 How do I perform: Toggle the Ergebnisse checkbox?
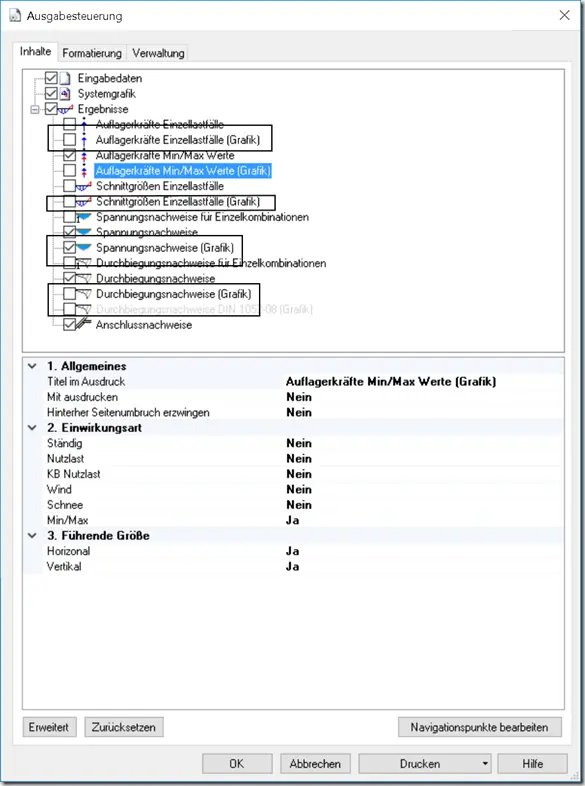pos(51,109)
